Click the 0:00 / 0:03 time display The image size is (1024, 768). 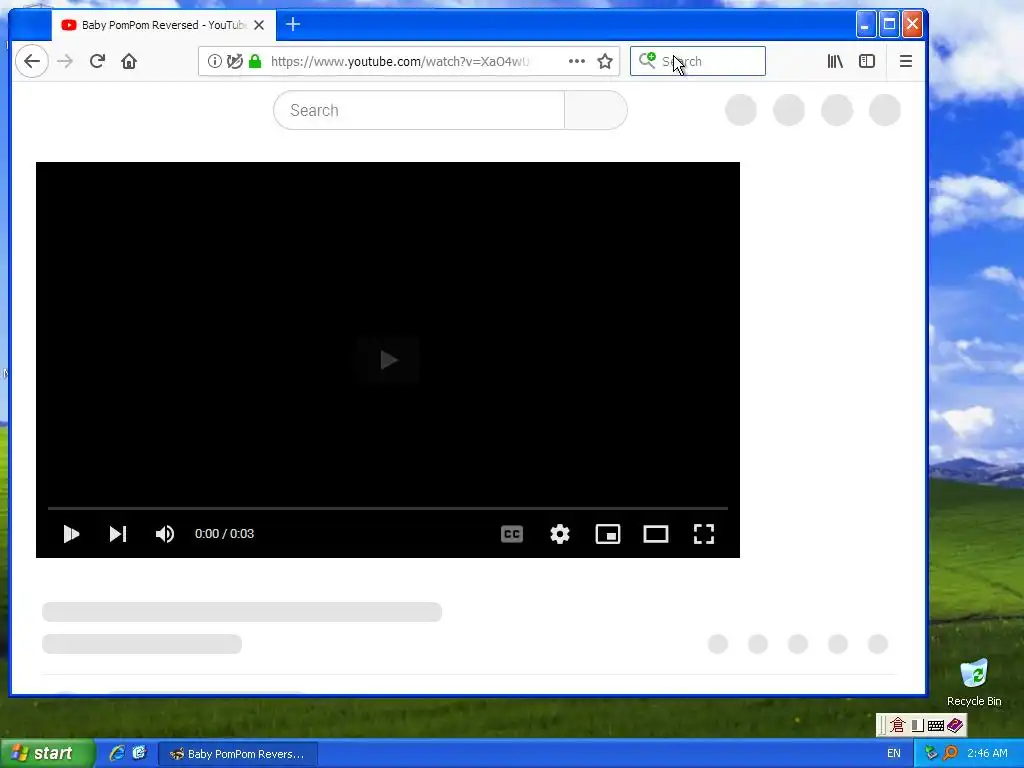click(x=224, y=534)
